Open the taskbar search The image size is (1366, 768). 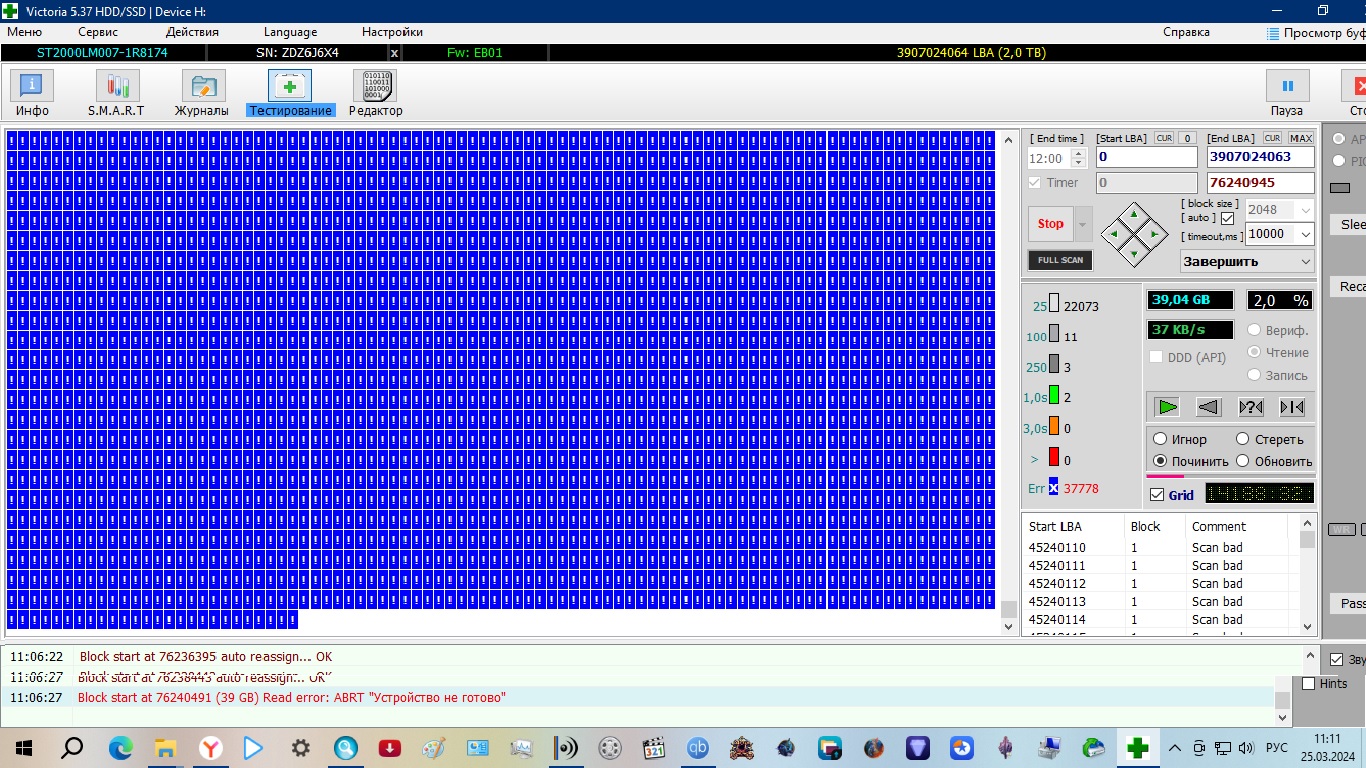(x=72, y=748)
